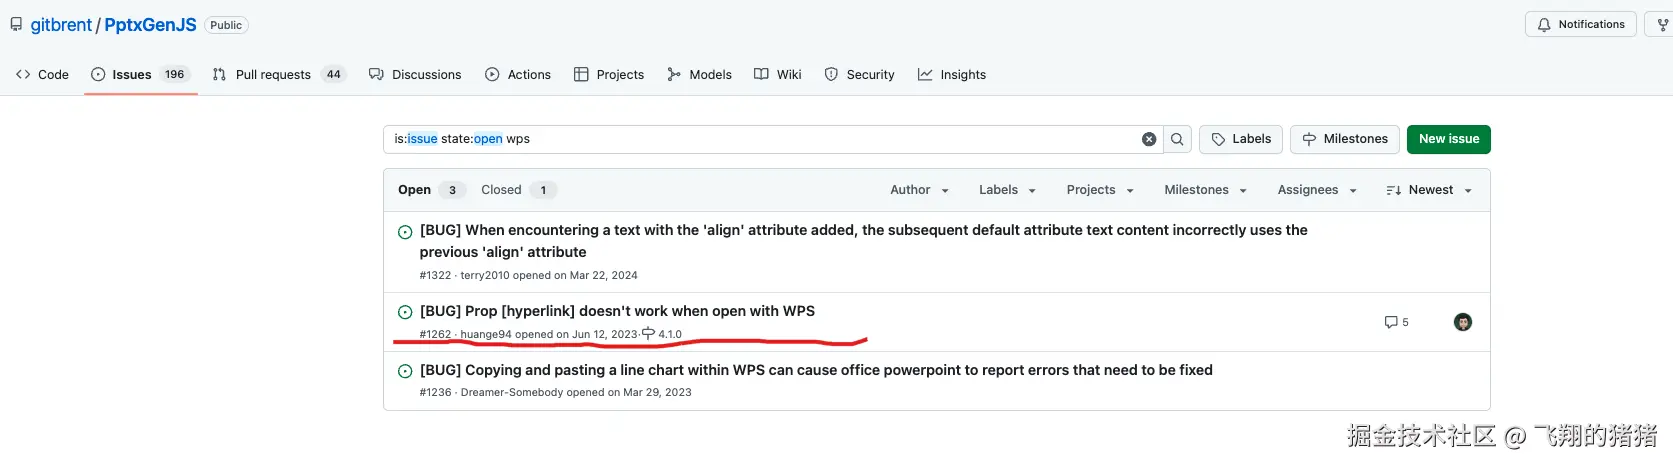1673x465 pixels.
Task: Open the Notifications bell button
Action: pos(1580,24)
